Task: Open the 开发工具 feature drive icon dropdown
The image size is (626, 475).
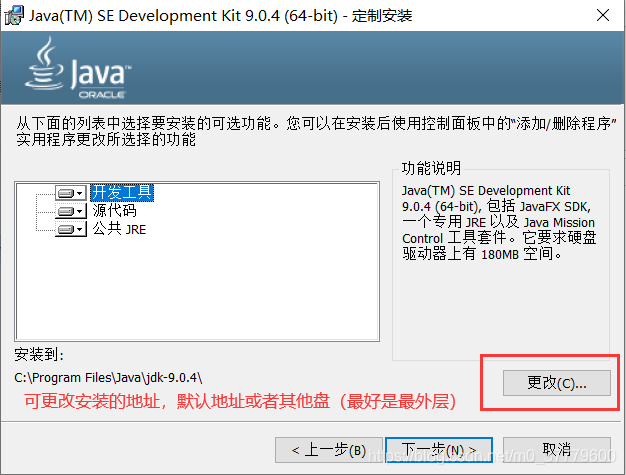Action: pyautogui.click(x=71, y=193)
